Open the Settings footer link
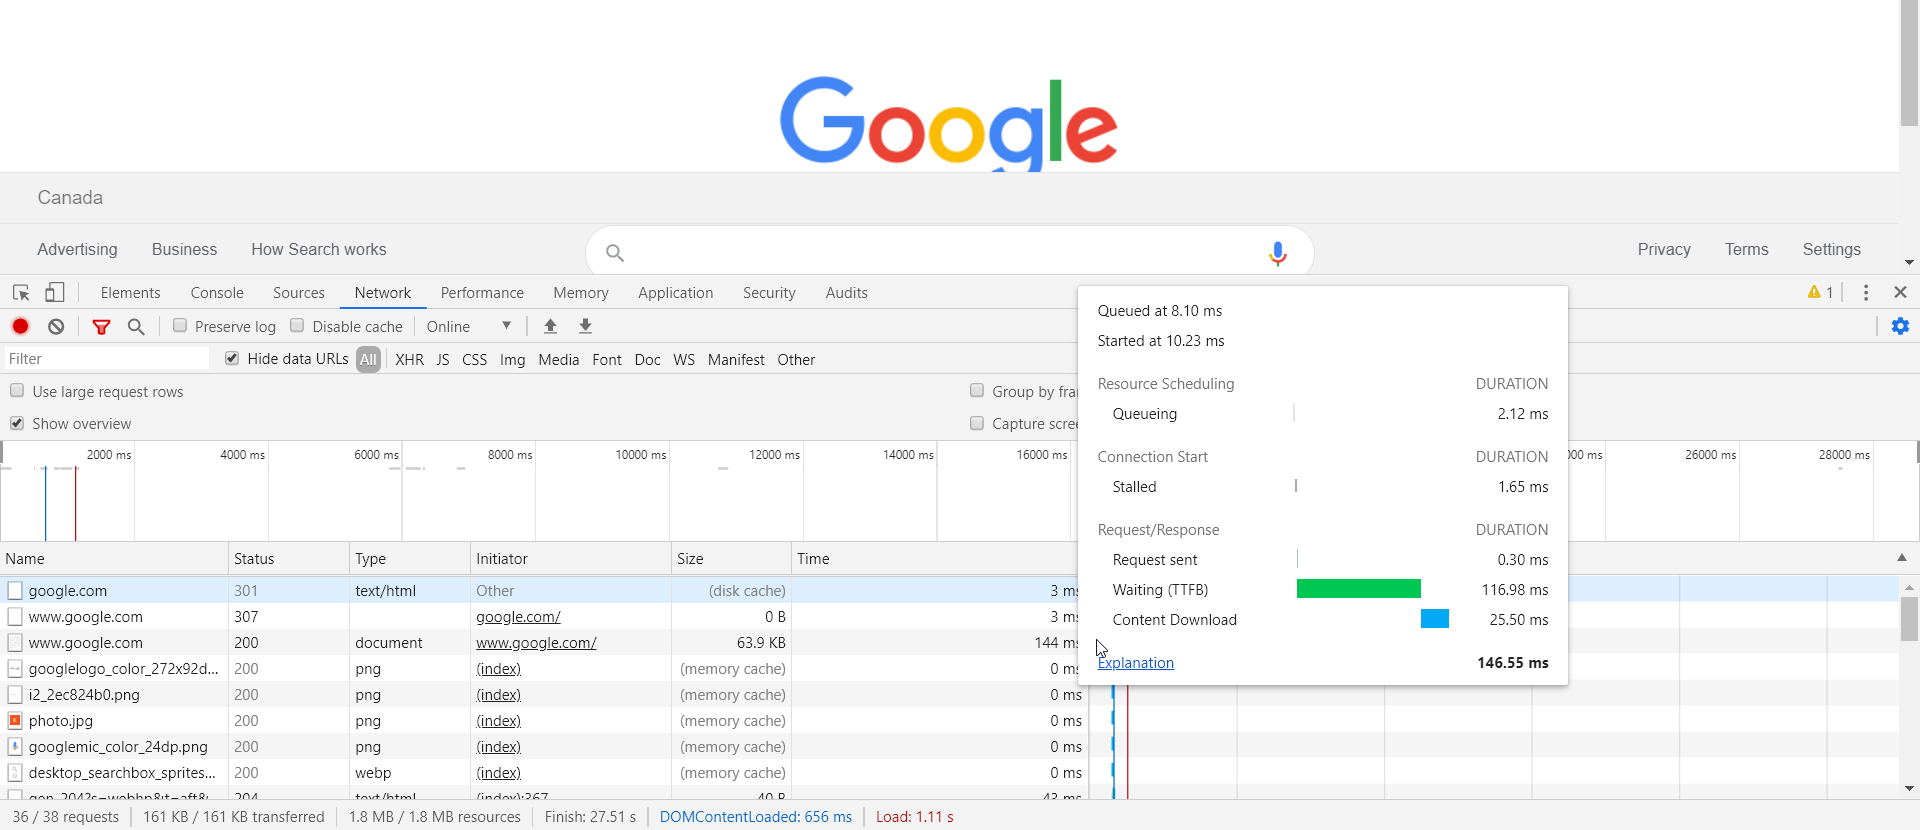The height and width of the screenshot is (830, 1920). [1832, 250]
